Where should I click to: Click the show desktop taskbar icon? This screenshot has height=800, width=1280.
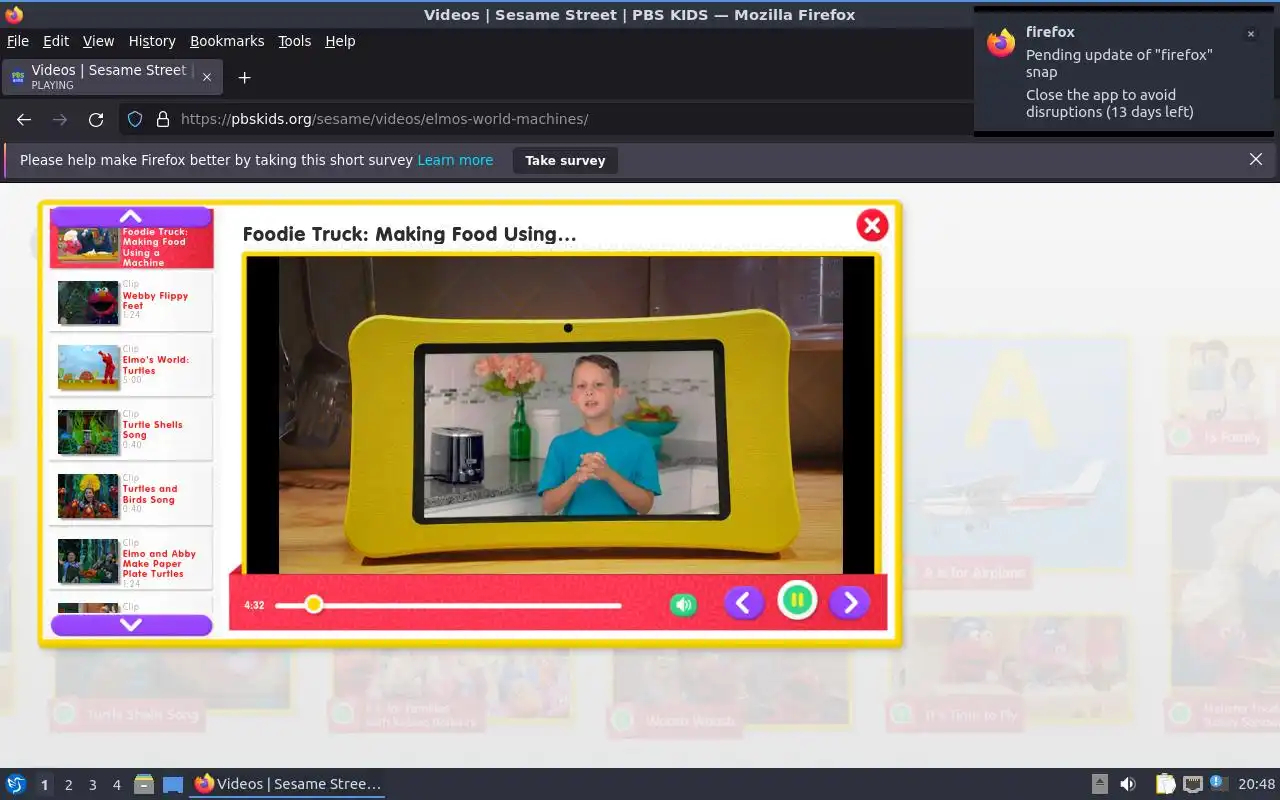click(x=173, y=784)
